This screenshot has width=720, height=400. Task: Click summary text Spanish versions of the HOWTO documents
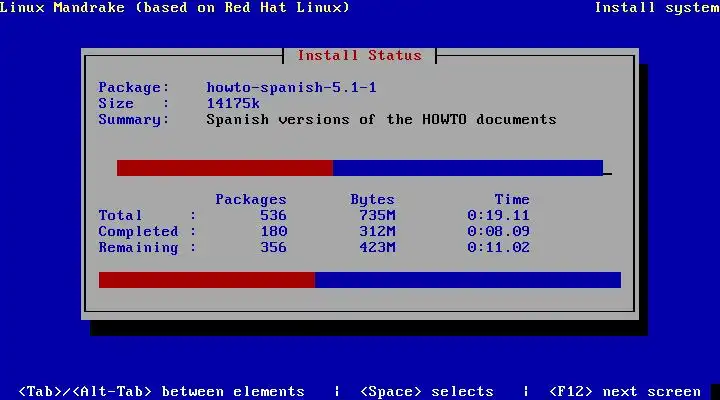click(381, 119)
